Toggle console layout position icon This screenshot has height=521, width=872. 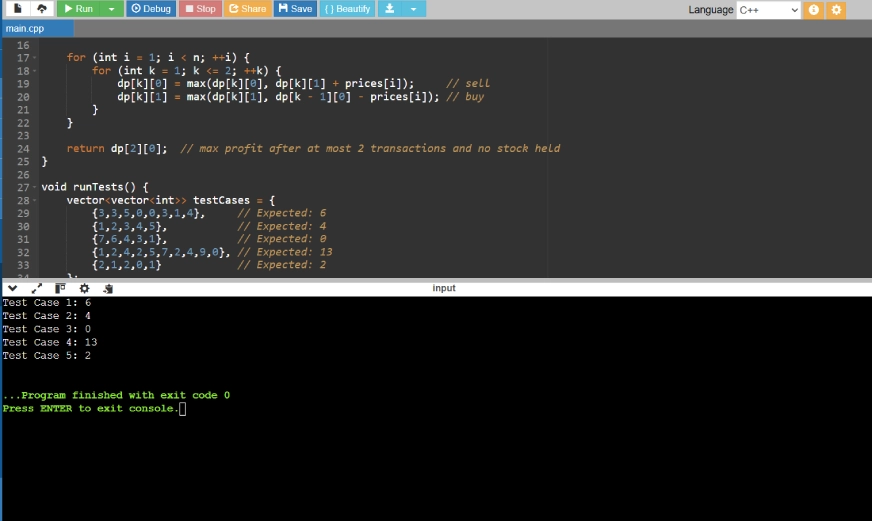coord(60,288)
